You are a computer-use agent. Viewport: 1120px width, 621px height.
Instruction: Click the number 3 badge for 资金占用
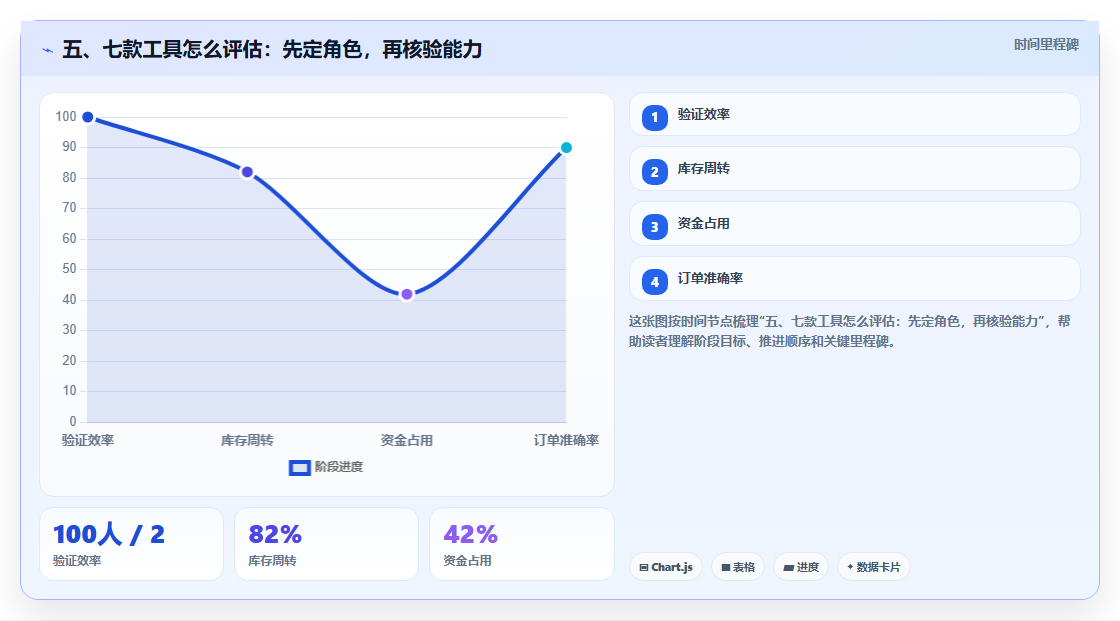(654, 227)
